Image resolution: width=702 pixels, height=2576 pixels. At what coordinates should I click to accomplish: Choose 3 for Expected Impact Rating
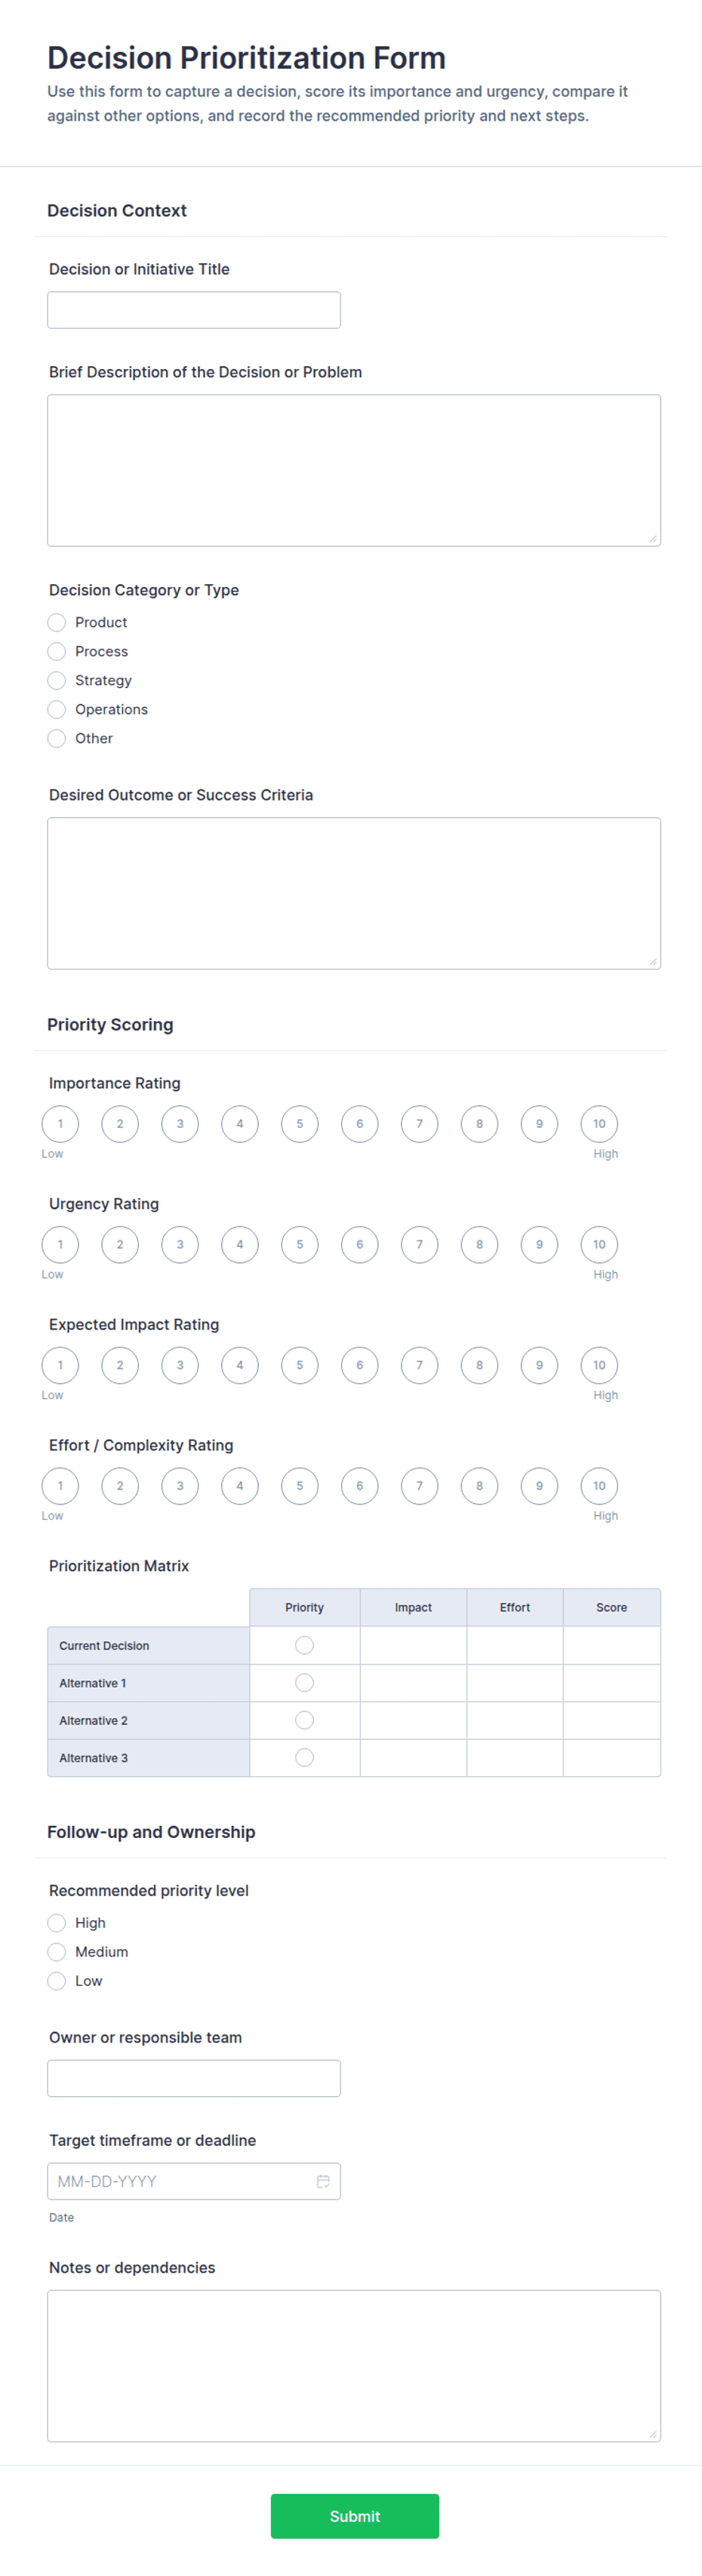[180, 1365]
